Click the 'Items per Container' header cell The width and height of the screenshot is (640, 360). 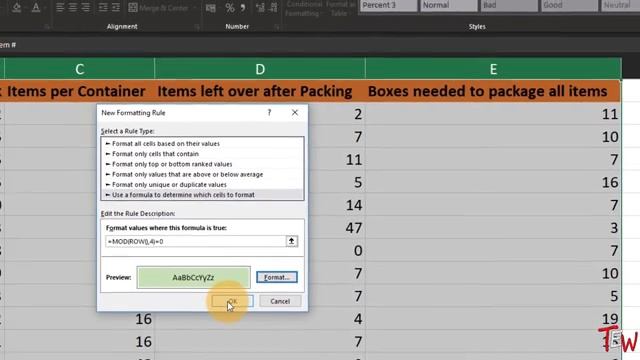point(80,91)
